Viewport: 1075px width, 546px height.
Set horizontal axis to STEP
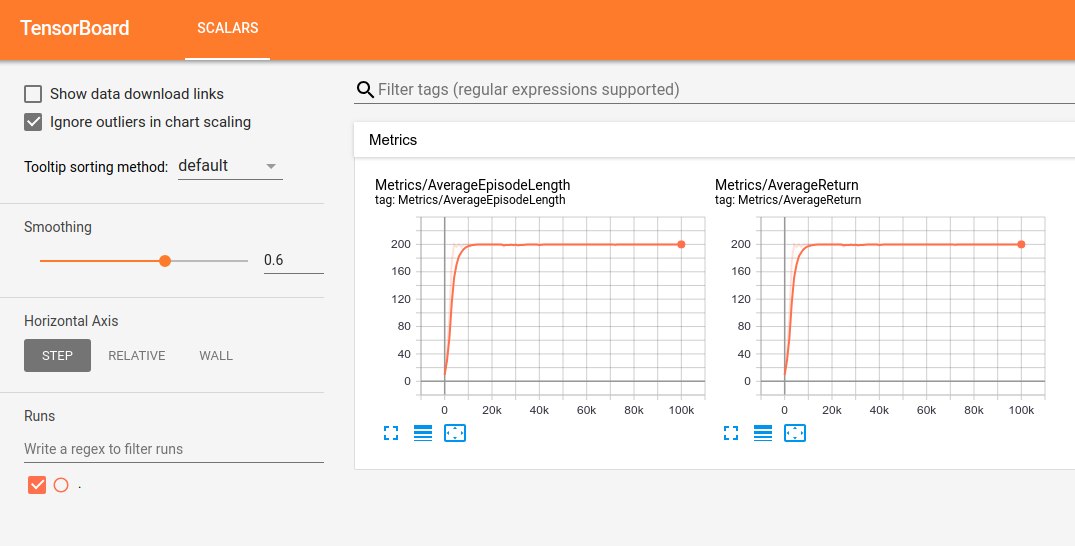coord(57,355)
